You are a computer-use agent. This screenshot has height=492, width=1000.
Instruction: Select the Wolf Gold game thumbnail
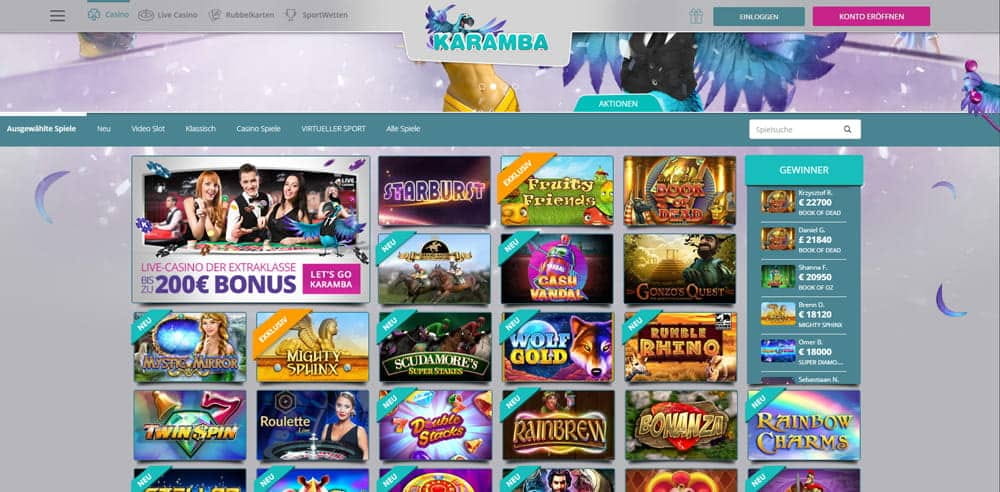557,347
